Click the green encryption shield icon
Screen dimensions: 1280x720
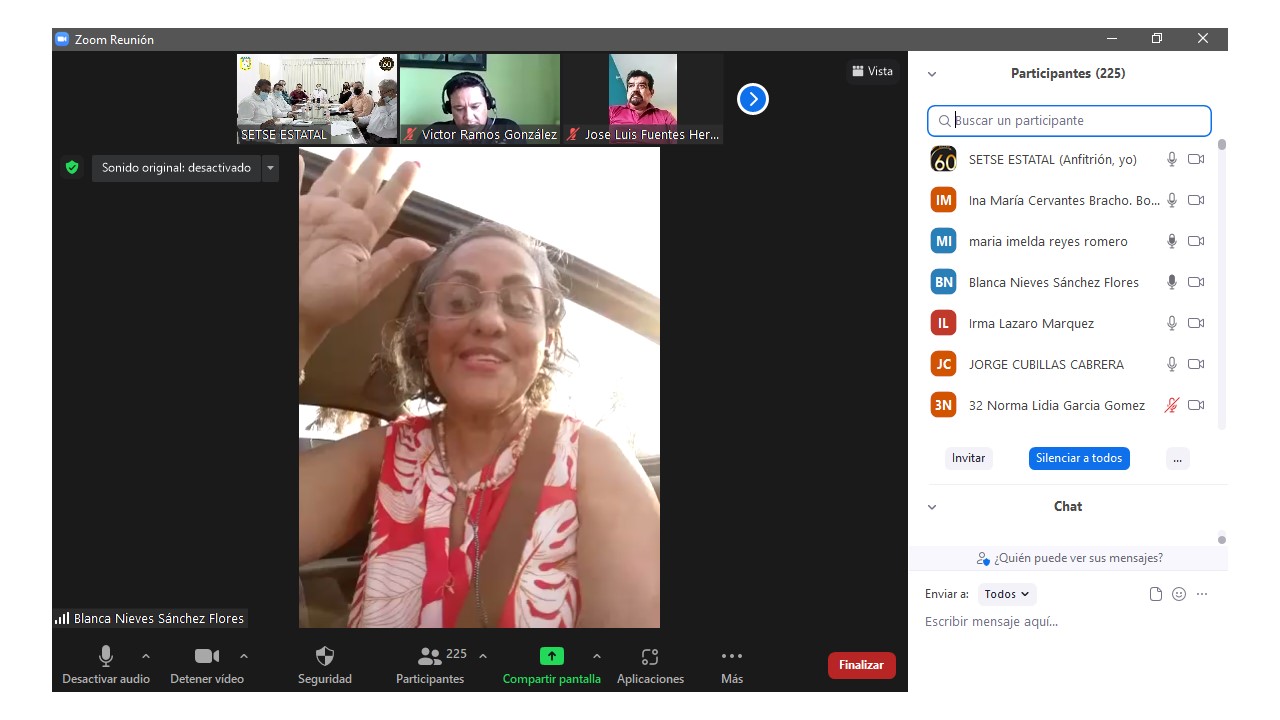72,167
